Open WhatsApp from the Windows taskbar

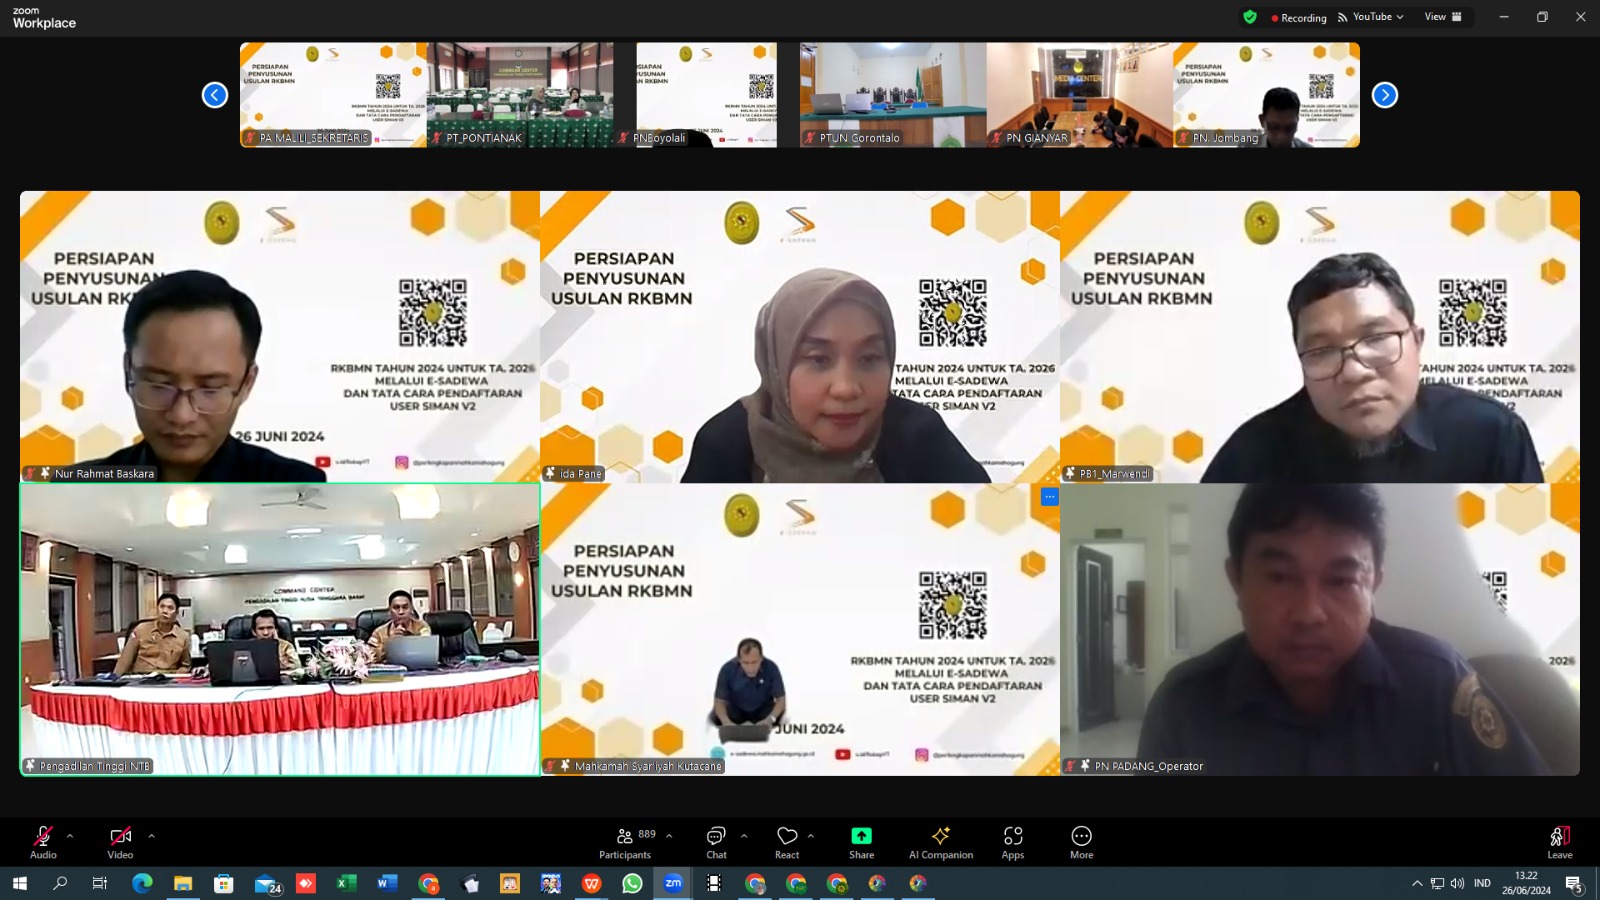point(632,883)
